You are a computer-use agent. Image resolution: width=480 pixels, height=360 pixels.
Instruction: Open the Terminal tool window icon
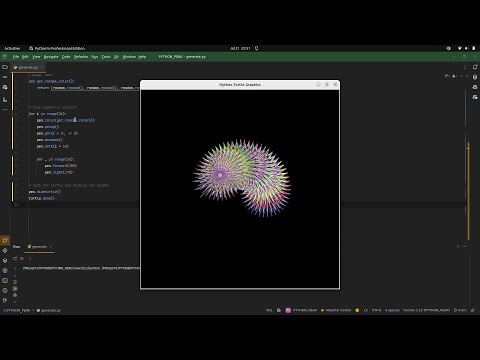5,280
